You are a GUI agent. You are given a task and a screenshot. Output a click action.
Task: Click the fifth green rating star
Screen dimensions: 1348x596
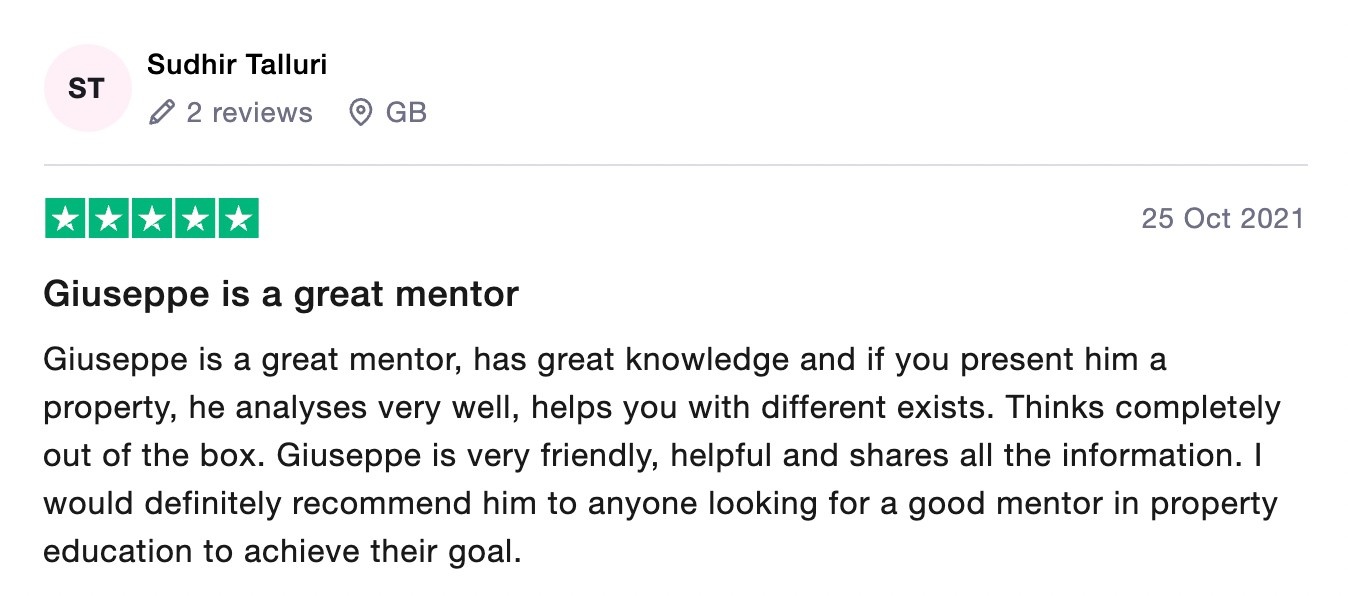click(238, 219)
